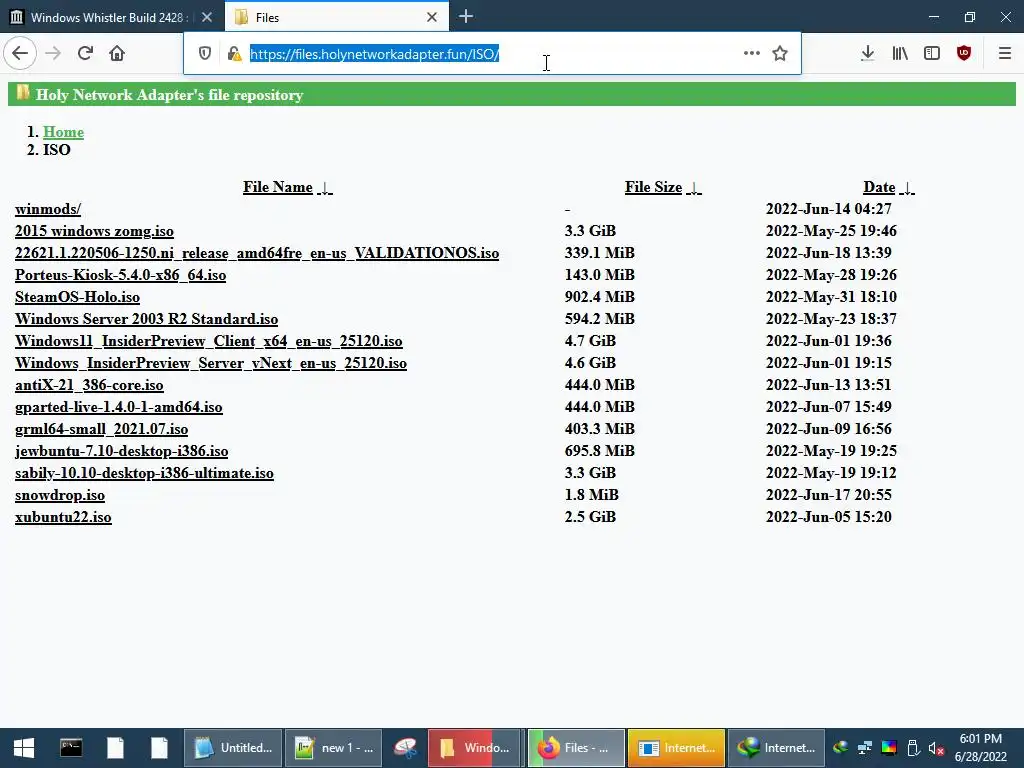Download Porteus-Kiosk-5.4.0-x86_64.iso
Screen dimensions: 1024x768
click(x=120, y=275)
